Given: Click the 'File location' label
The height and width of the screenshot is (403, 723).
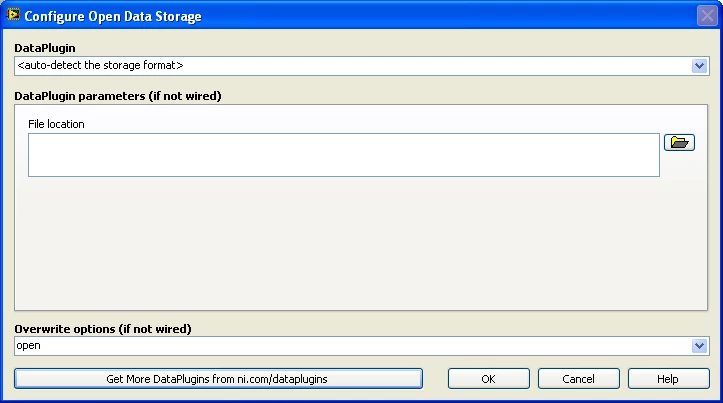Looking at the screenshot, I should pos(56,124).
